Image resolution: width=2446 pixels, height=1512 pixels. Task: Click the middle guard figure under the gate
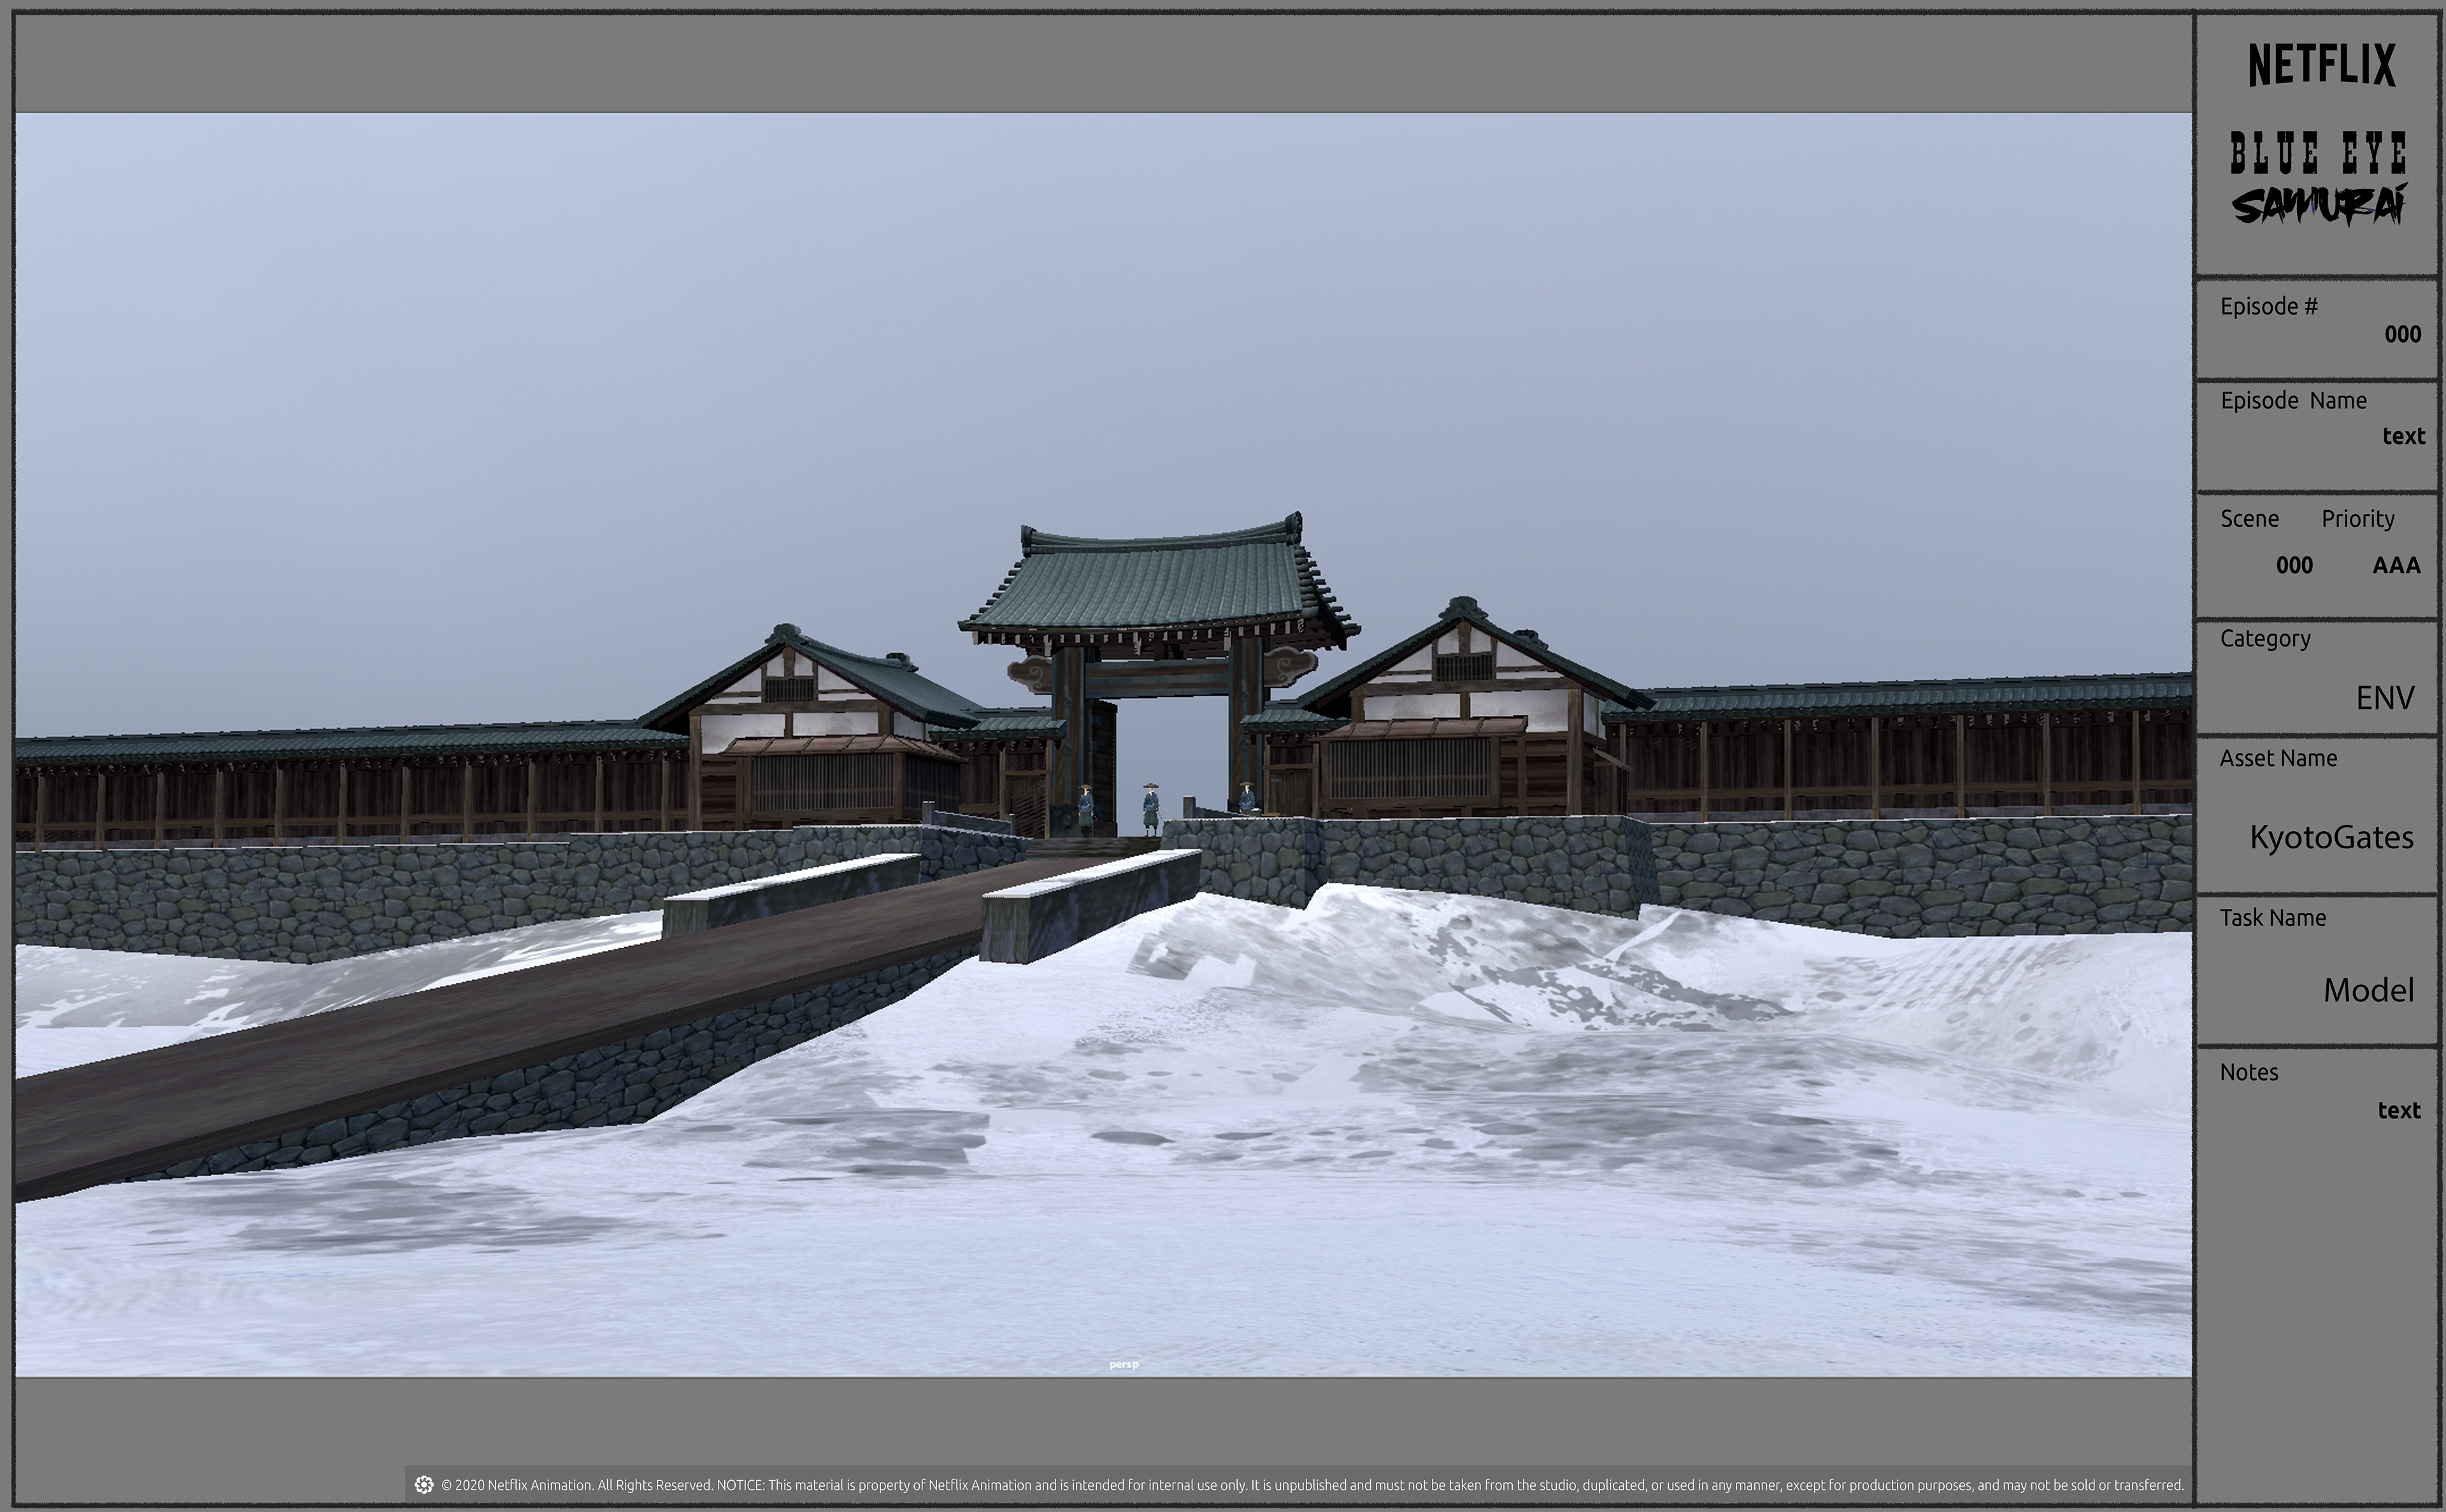pos(1151,809)
